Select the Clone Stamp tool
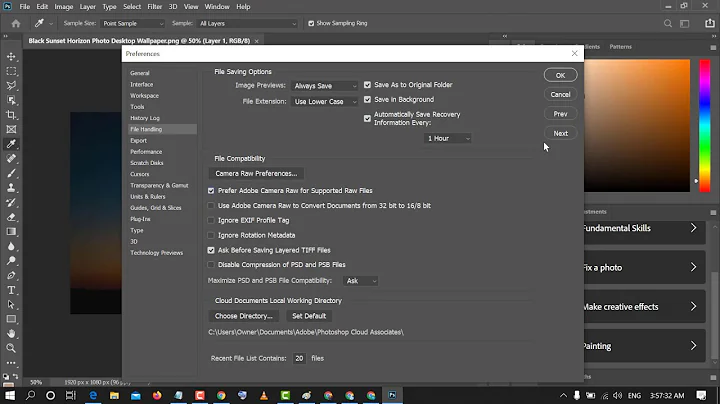Viewport: 720px width, 404px height. pos(11,188)
